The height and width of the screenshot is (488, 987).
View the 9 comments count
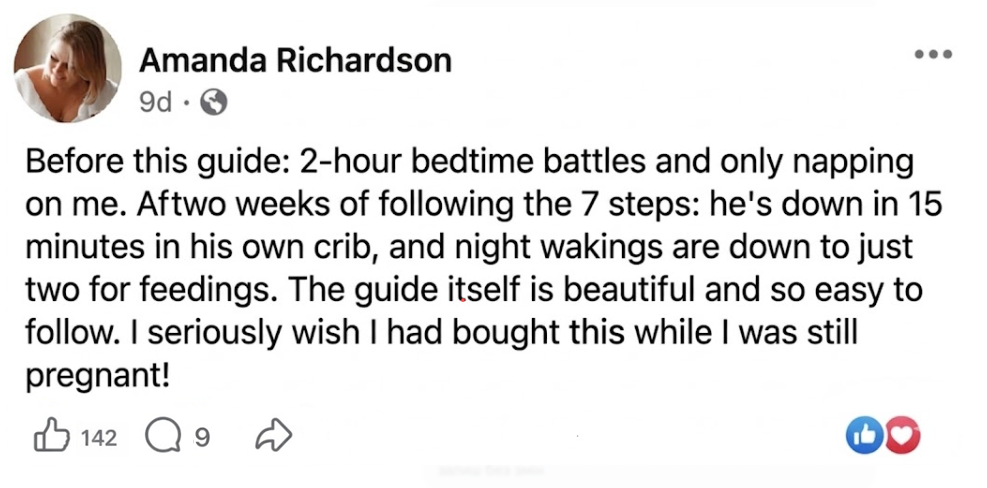tap(201, 437)
